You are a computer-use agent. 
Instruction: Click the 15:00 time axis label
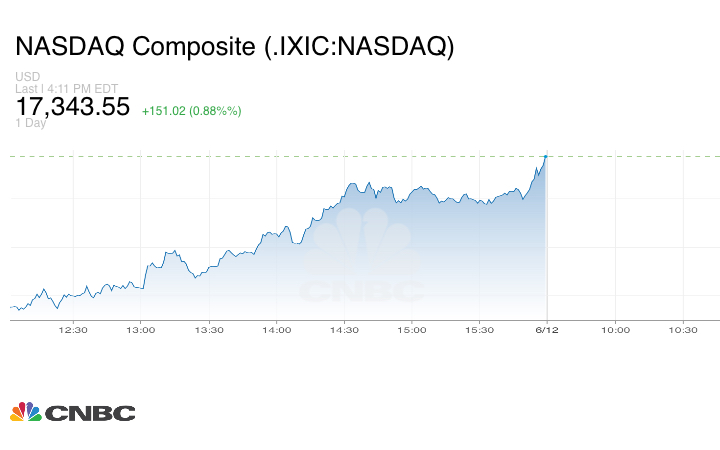click(x=412, y=329)
